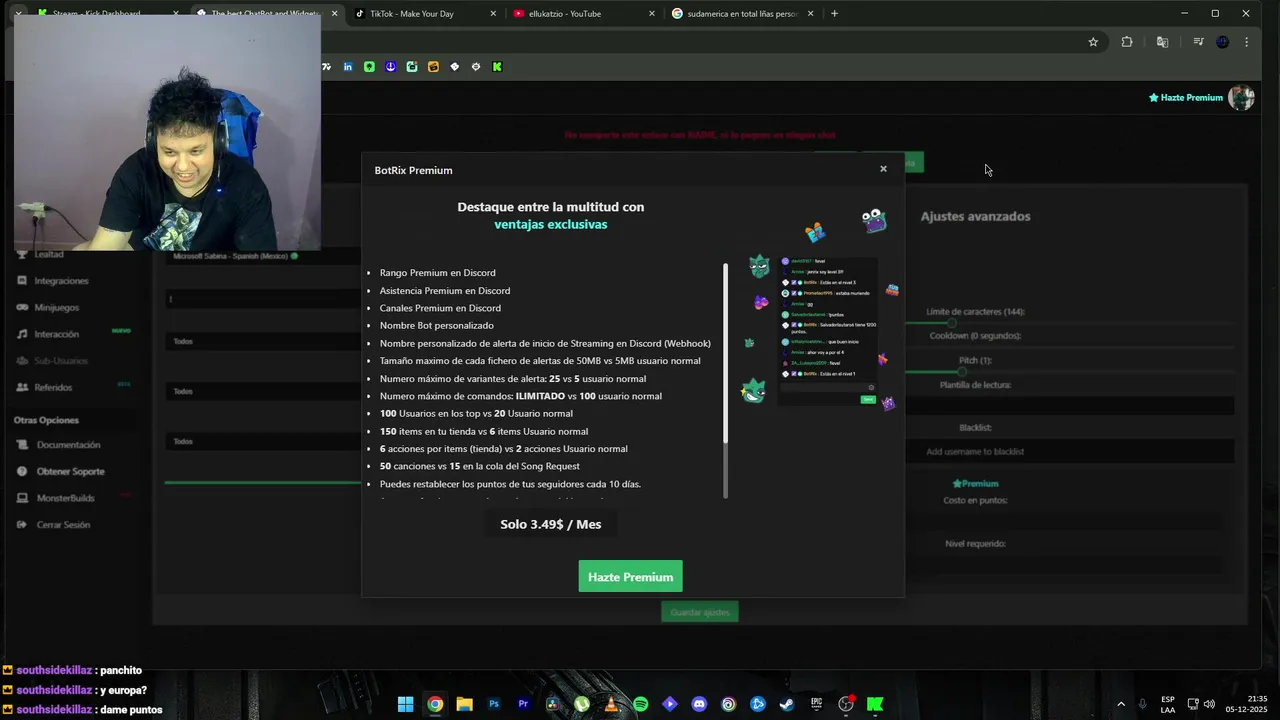Click Obtener Soporte in sidebar
This screenshot has height=720, width=1280.
(x=70, y=471)
